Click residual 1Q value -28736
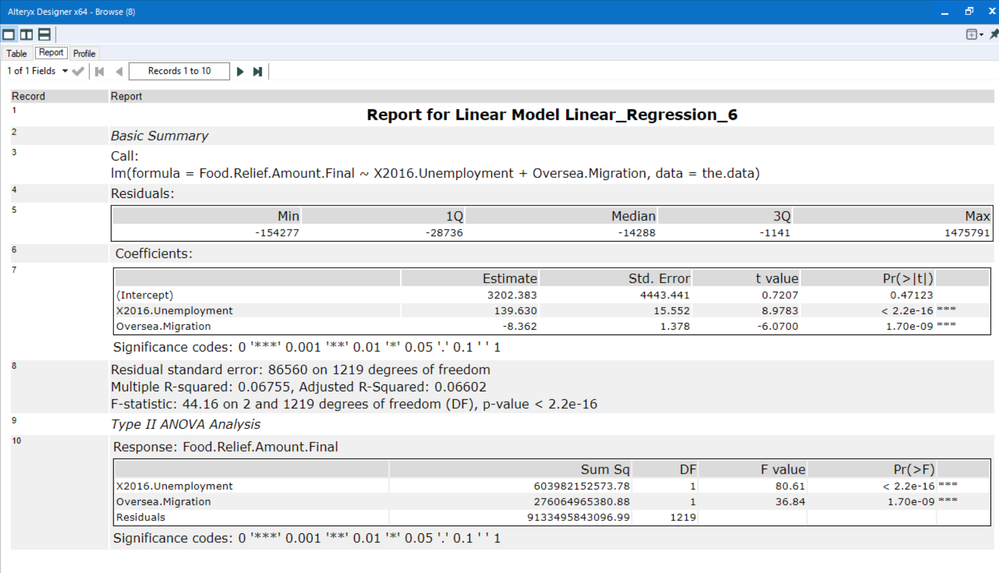Screen dimensions: 999x573 (444, 233)
